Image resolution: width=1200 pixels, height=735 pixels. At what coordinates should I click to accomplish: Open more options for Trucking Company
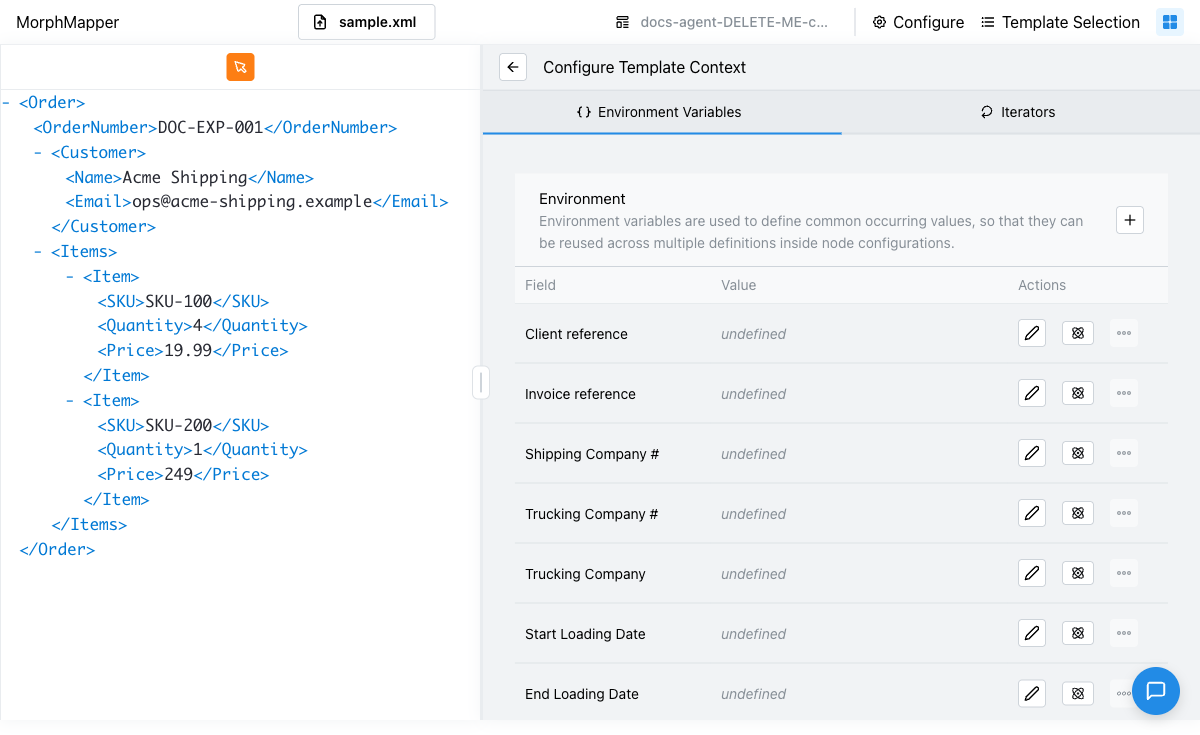[x=1124, y=573]
